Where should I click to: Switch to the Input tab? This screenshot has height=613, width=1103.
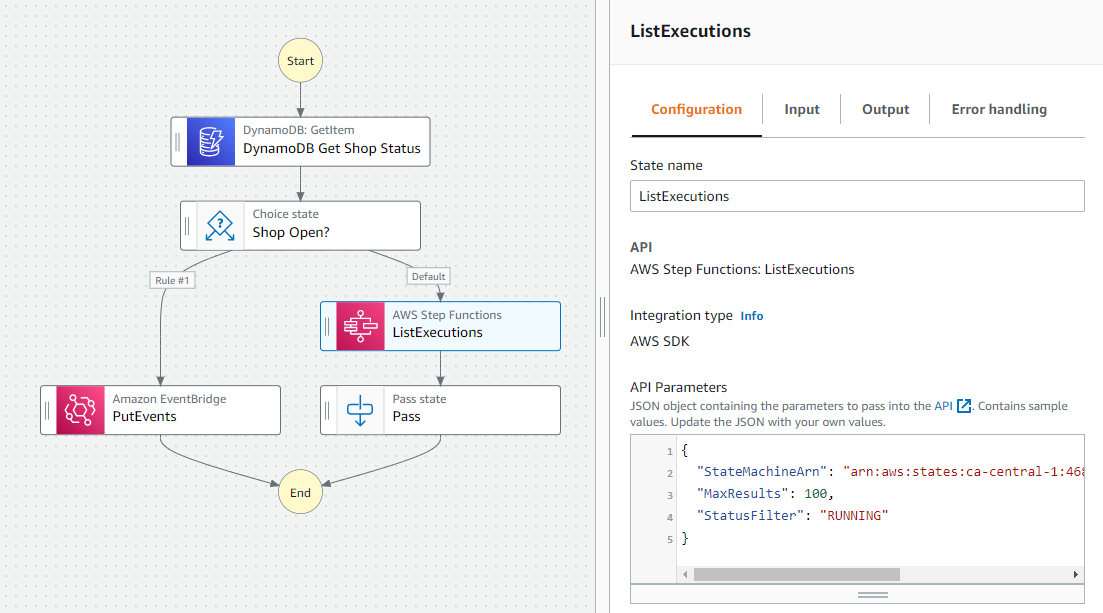(x=802, y=109)
